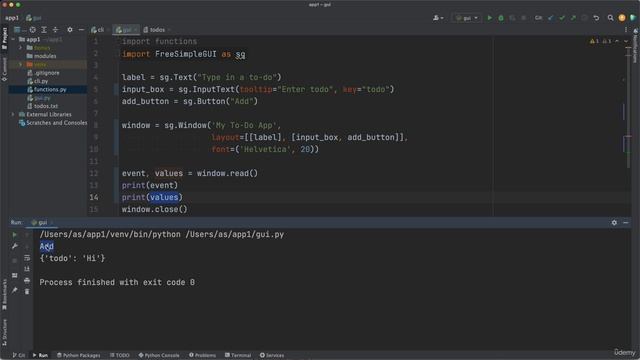Click Expand All in Project panel toolbar
Image resolution: width=640 pixels, height=360 pixels.
tap(44, 30)
